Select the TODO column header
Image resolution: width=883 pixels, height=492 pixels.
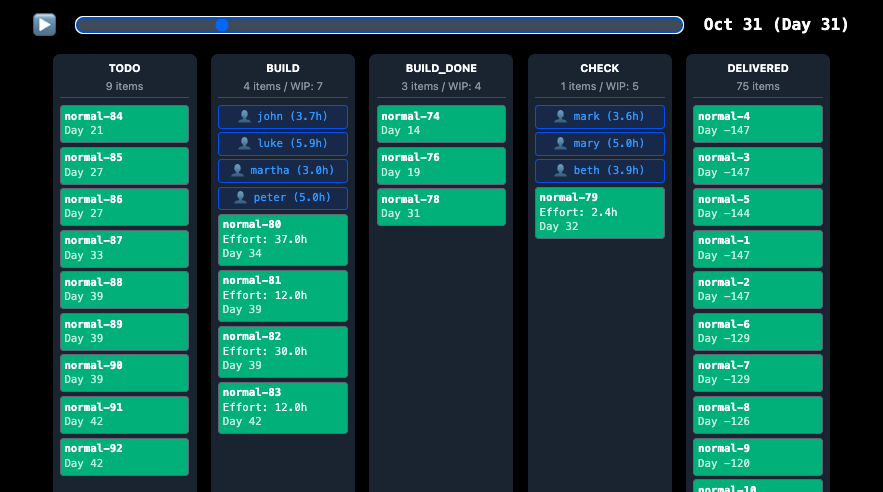click(124, 68)
